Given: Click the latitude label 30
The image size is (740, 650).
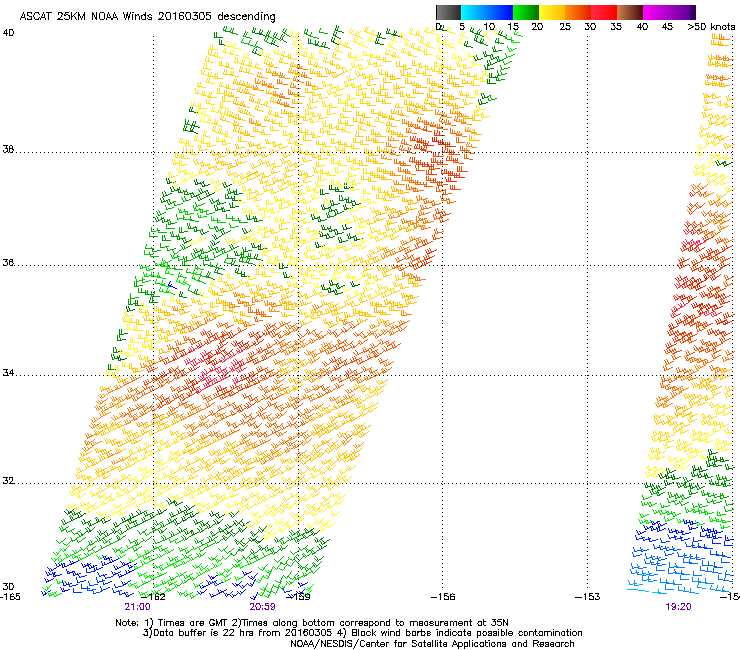Looking at the screenshot, I should pyautogui.click(x=8, y=587).
